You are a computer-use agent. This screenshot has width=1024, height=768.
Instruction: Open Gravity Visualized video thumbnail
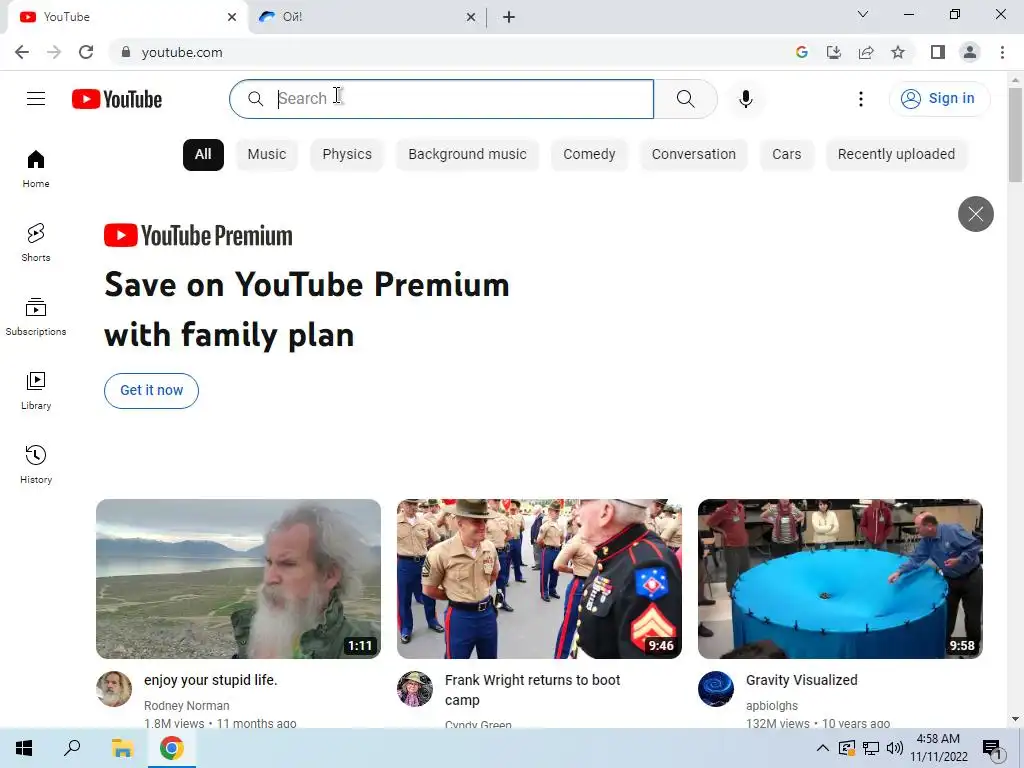[840, 579]
